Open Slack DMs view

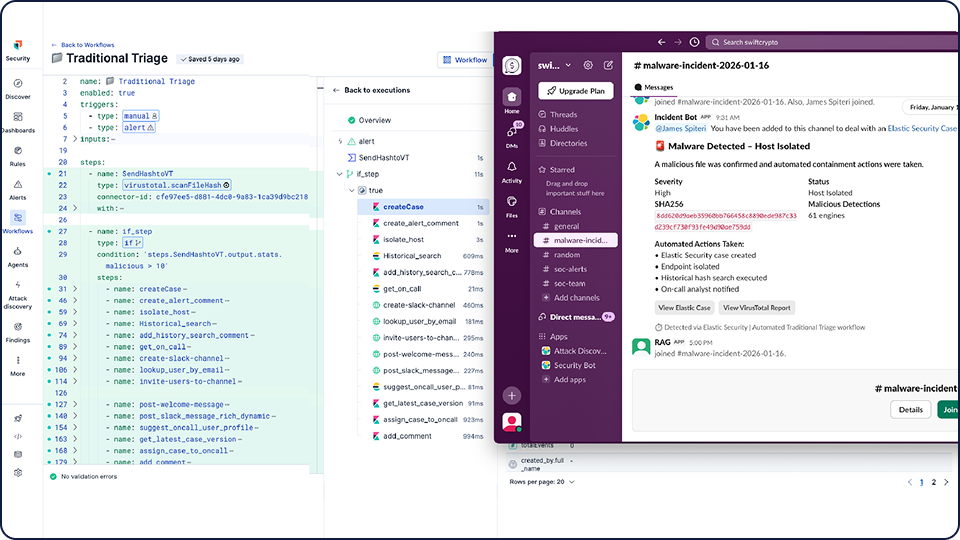(512, 135)
